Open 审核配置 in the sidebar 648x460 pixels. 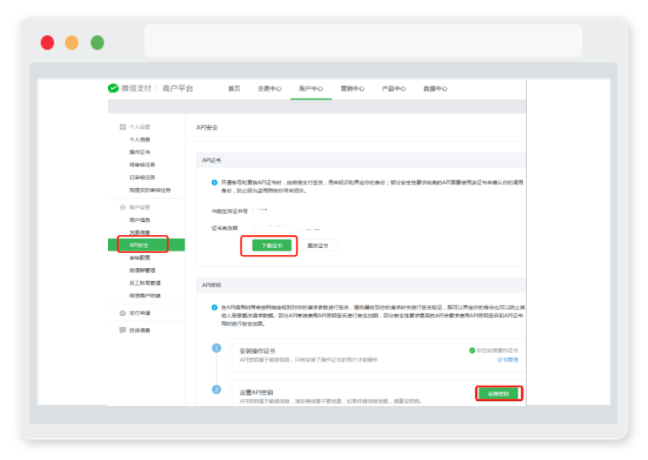click(140, 257)
